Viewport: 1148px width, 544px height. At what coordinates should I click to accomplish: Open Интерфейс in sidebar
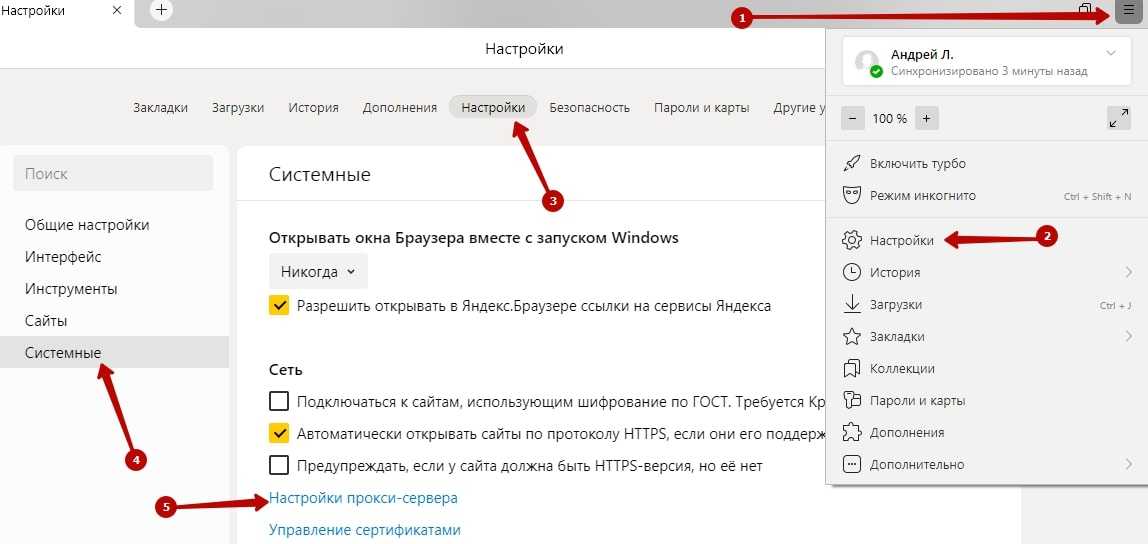63,257
